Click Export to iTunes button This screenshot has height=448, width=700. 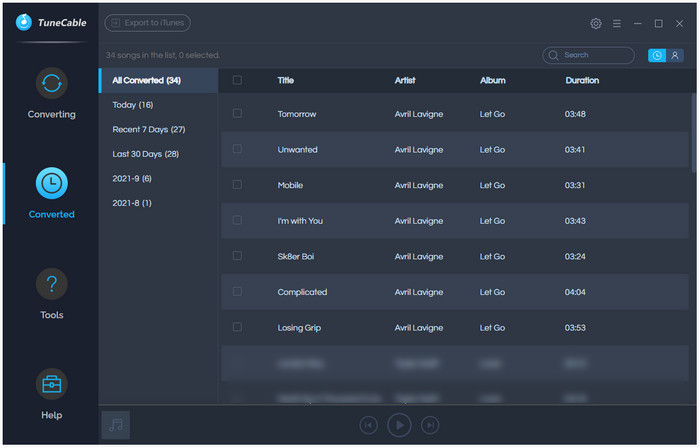(x=148, y=23)
